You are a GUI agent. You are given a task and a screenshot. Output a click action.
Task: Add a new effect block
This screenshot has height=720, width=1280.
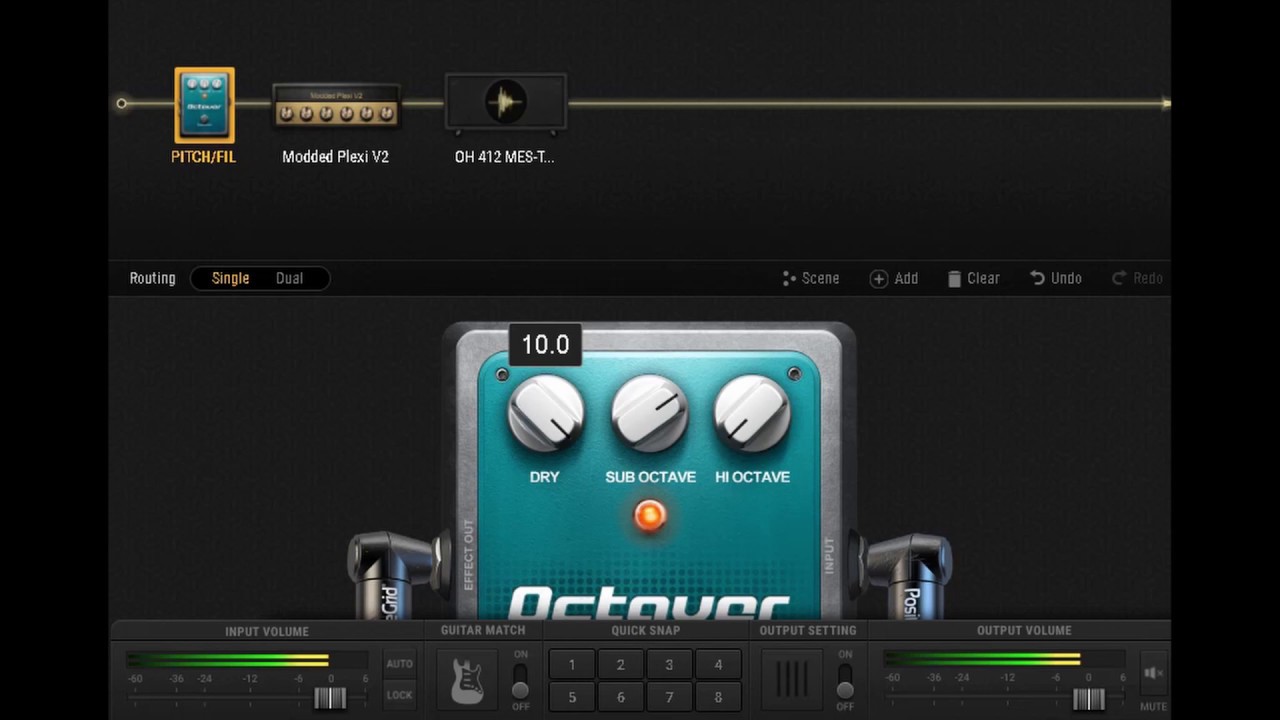point(894,278)
